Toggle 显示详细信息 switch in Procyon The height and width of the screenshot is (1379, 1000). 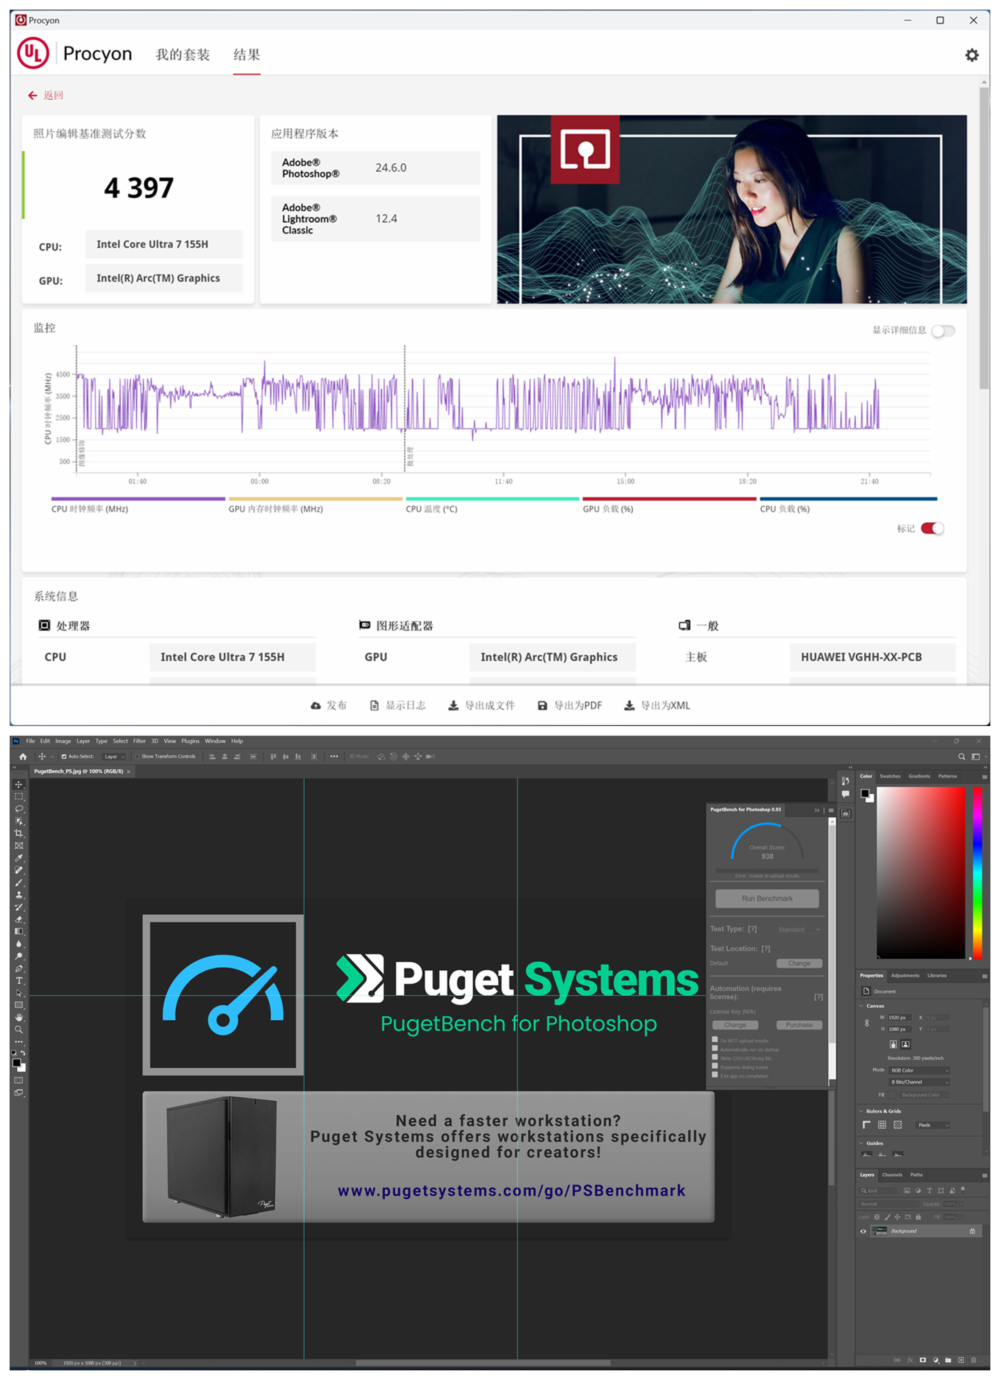[943, 331]
